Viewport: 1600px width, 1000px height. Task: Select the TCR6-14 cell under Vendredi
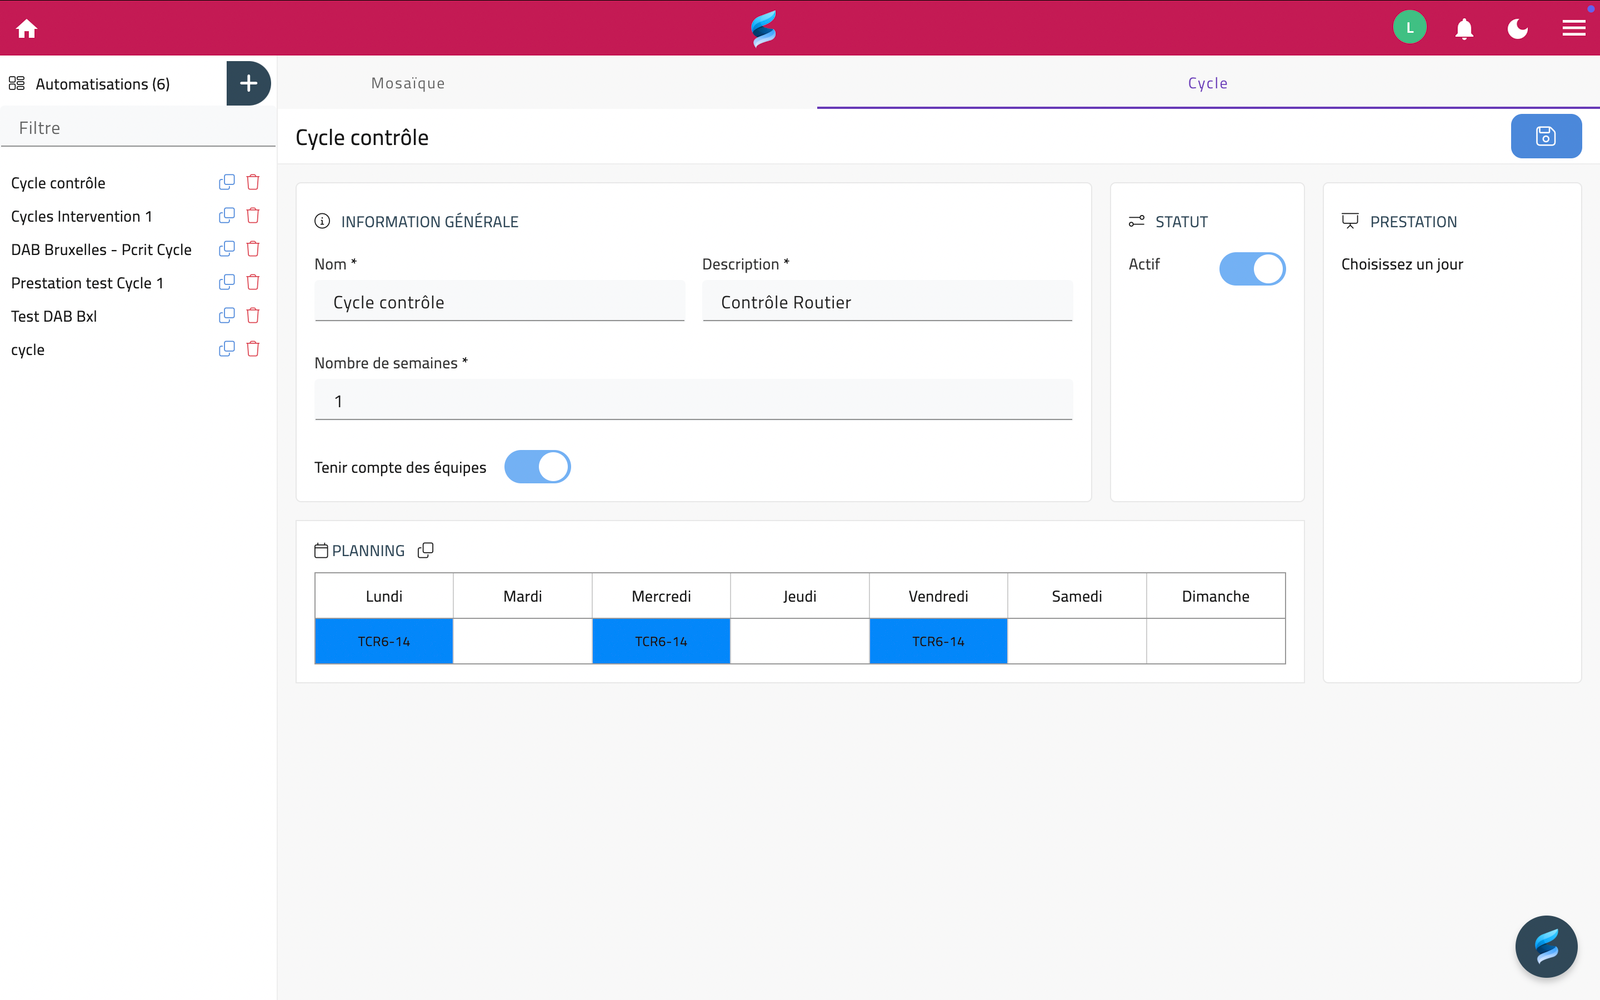pyautogui.click(x=938, y=641)
